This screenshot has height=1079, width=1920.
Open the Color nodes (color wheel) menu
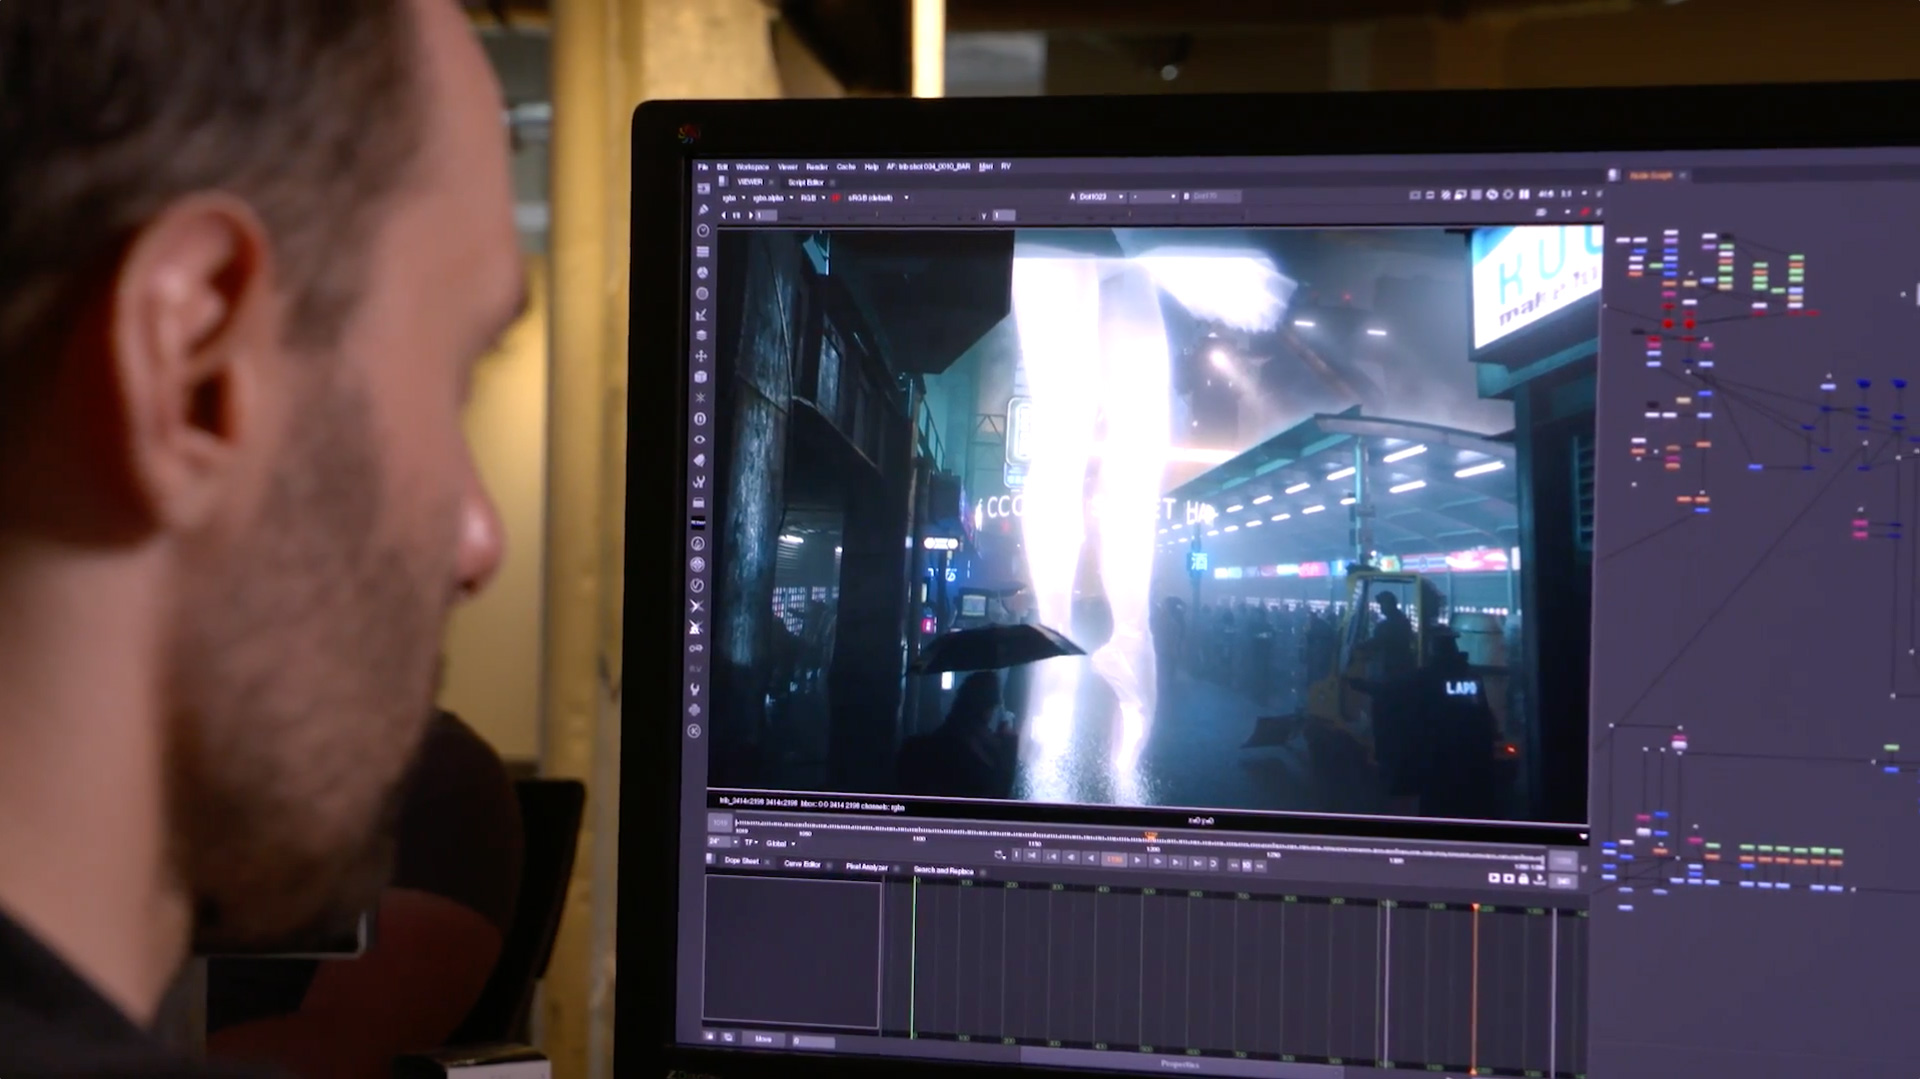[x=703, y=273]
